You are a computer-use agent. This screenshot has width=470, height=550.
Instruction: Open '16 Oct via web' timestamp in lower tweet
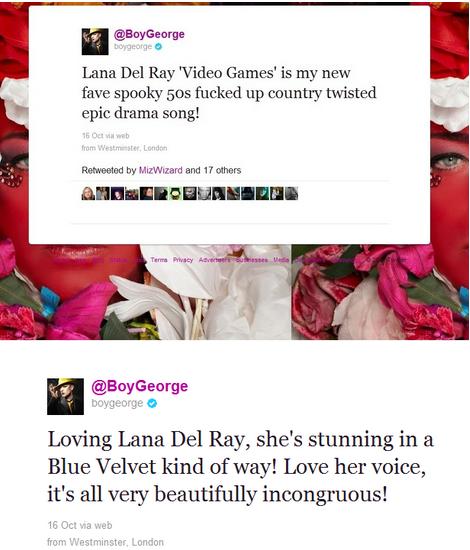[x=80, y=525]
